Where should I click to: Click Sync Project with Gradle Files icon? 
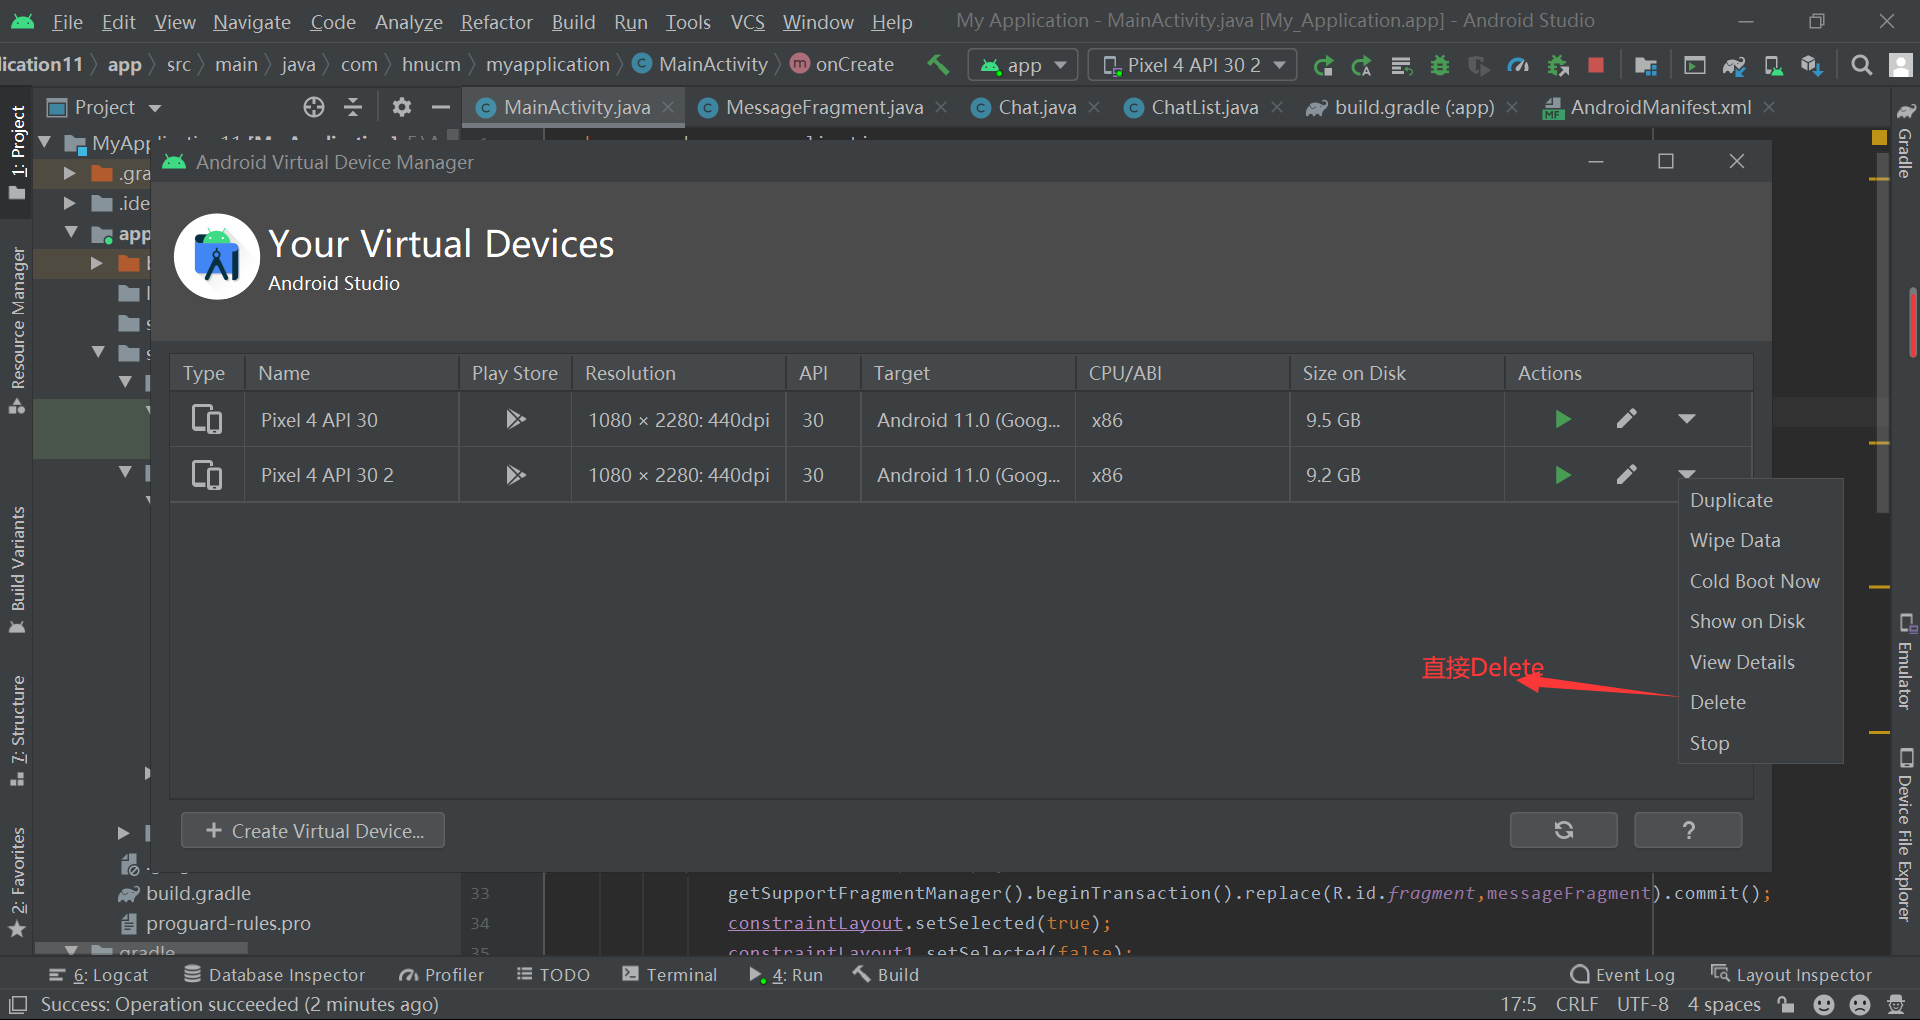click(x=1734, y=66)
